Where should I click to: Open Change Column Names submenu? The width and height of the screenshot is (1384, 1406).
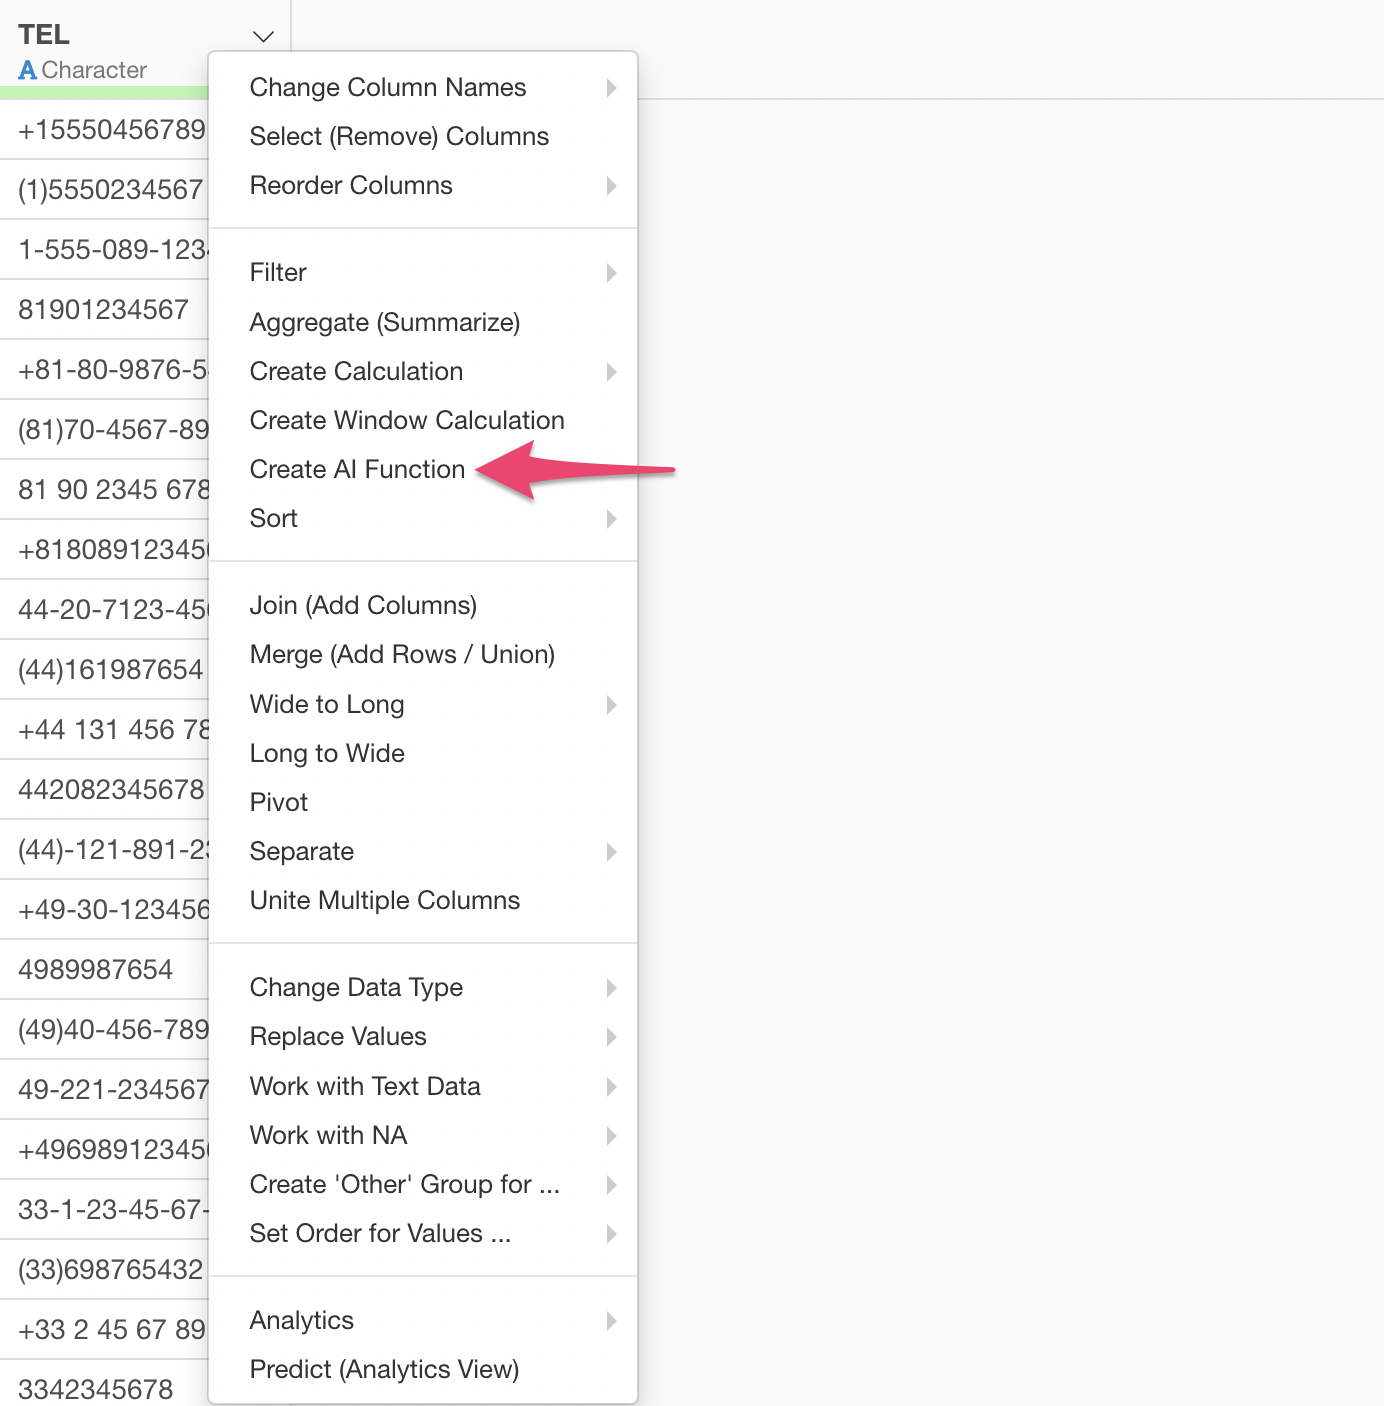coord(388,88)
